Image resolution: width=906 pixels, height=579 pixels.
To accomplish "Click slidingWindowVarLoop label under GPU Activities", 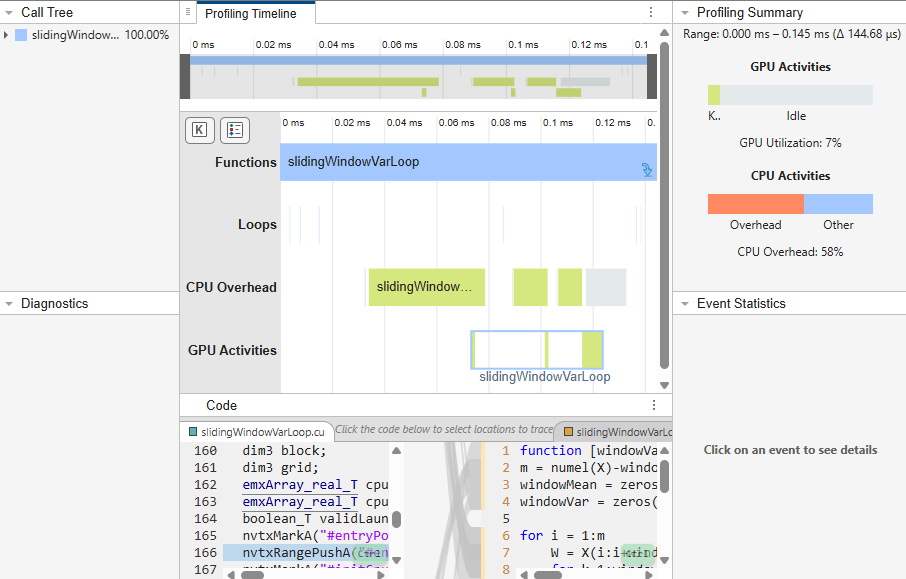I will coord(544,377).
